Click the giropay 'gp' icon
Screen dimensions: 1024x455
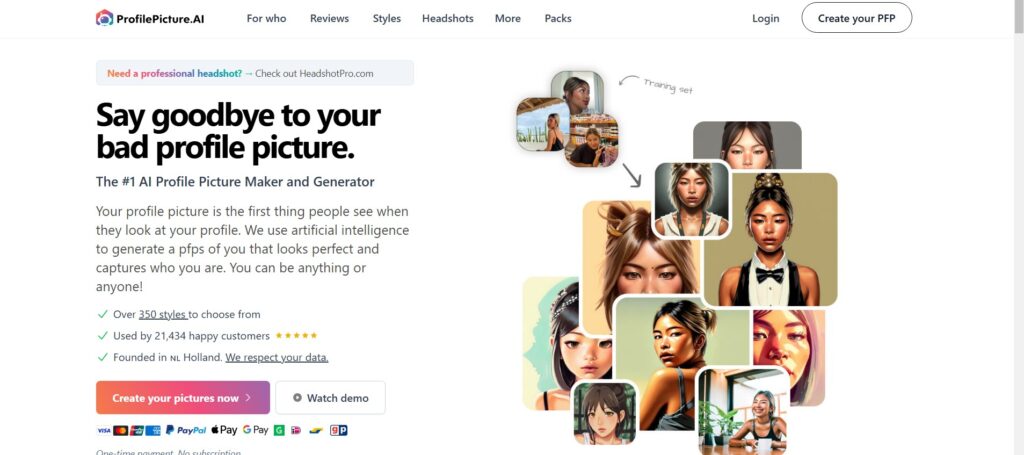(x=338, y=430)
